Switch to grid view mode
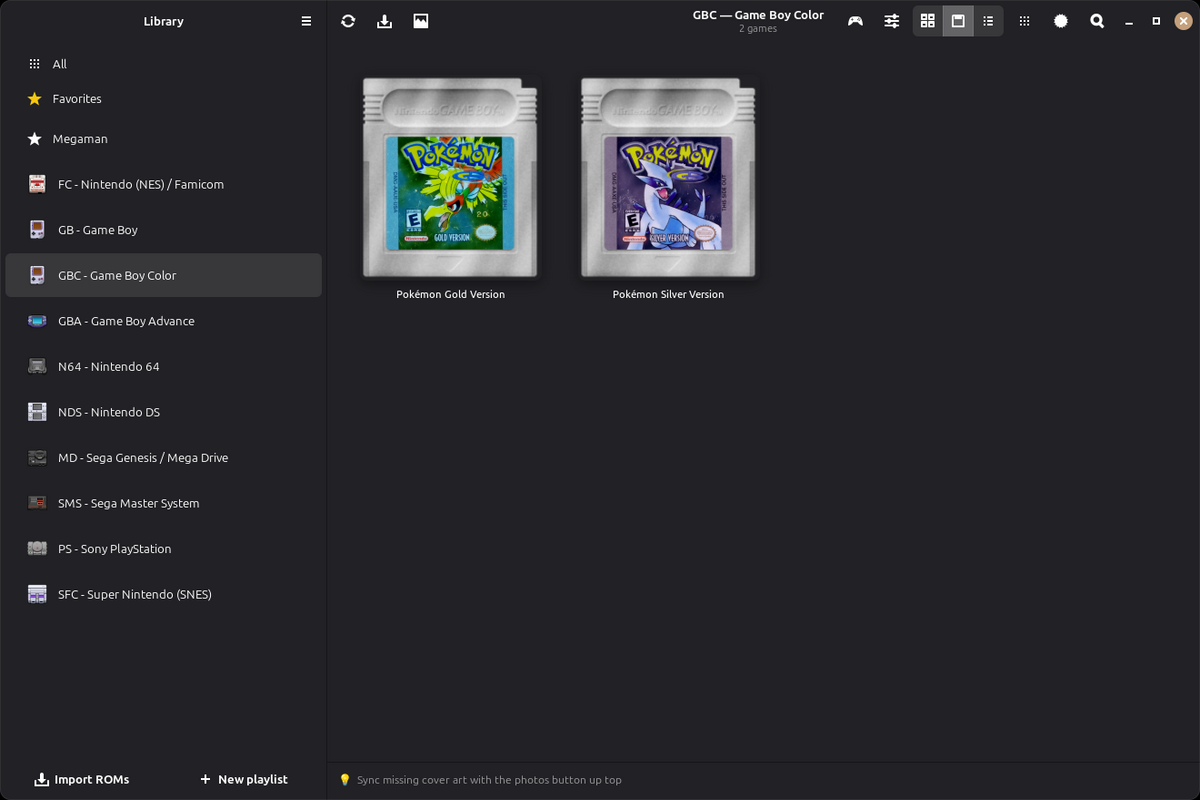This screenshot has height=800, width=1200. pos(928,21)
